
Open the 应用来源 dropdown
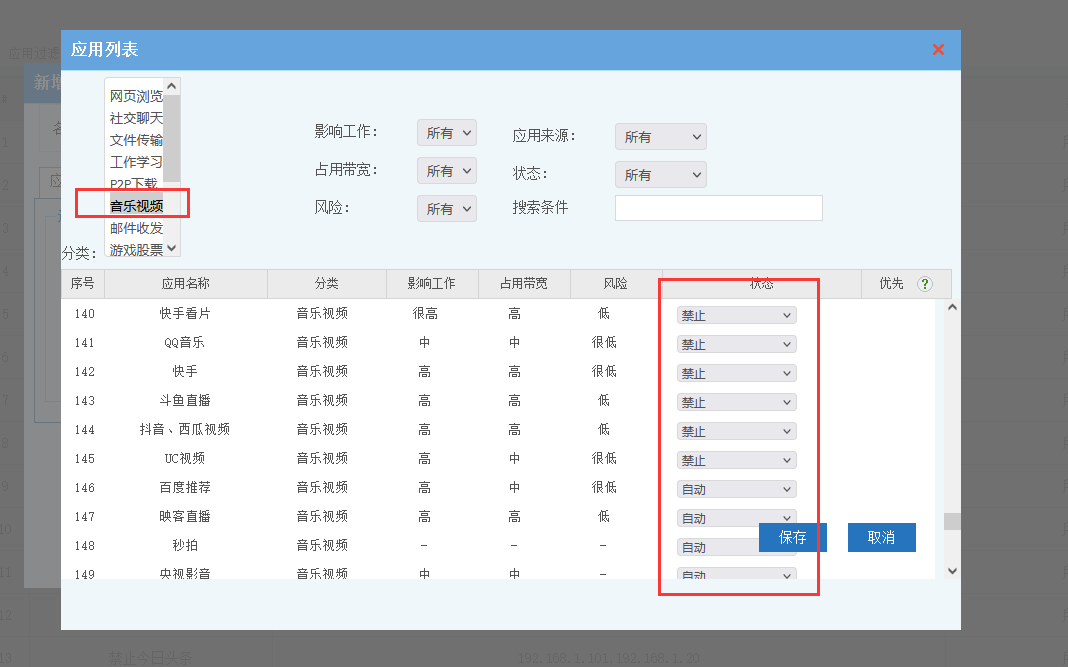(660, 137)
